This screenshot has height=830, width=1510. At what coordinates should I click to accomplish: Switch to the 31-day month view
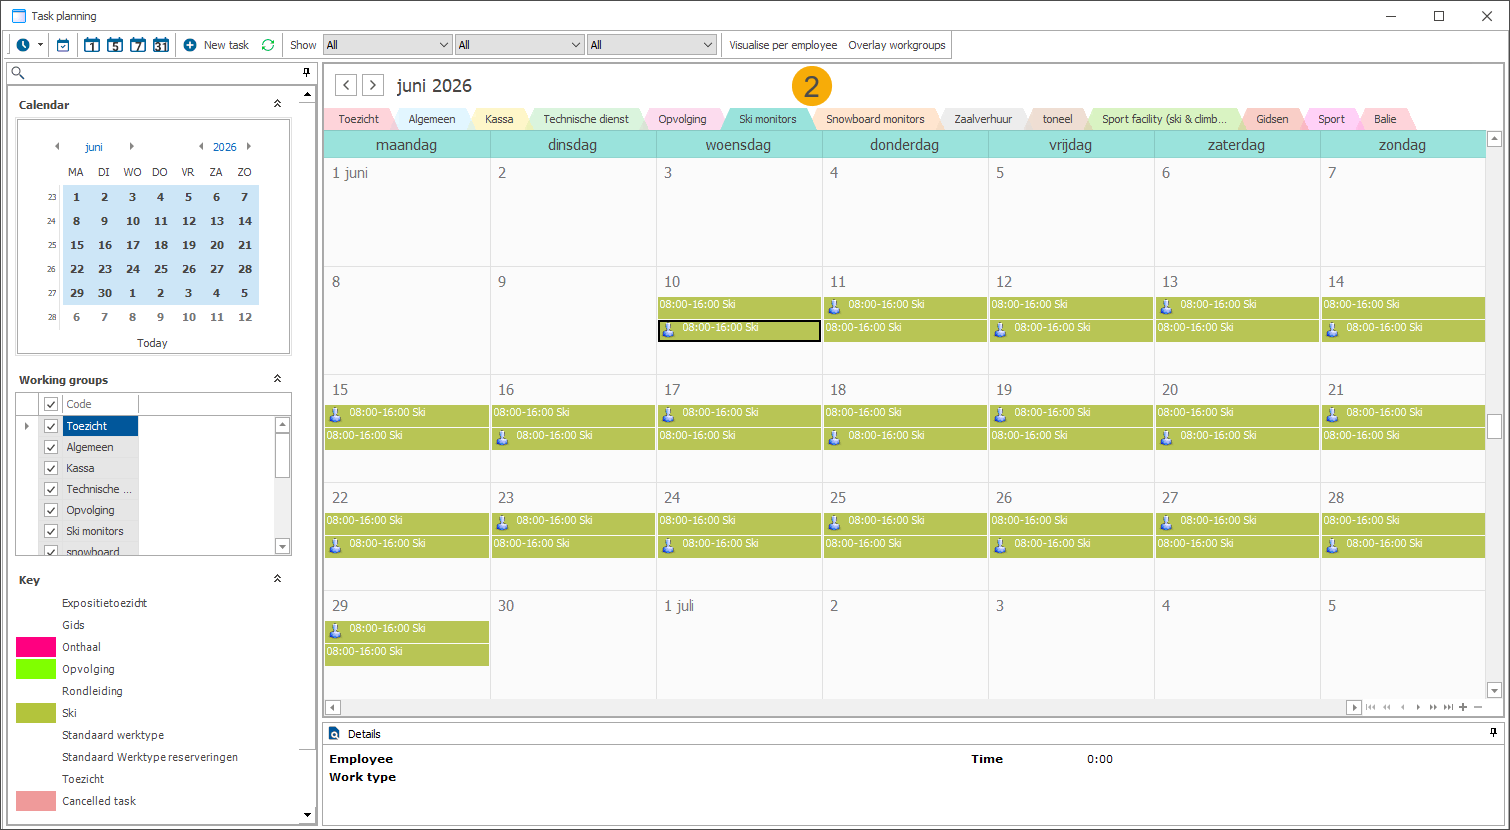(x=161, y=45)
